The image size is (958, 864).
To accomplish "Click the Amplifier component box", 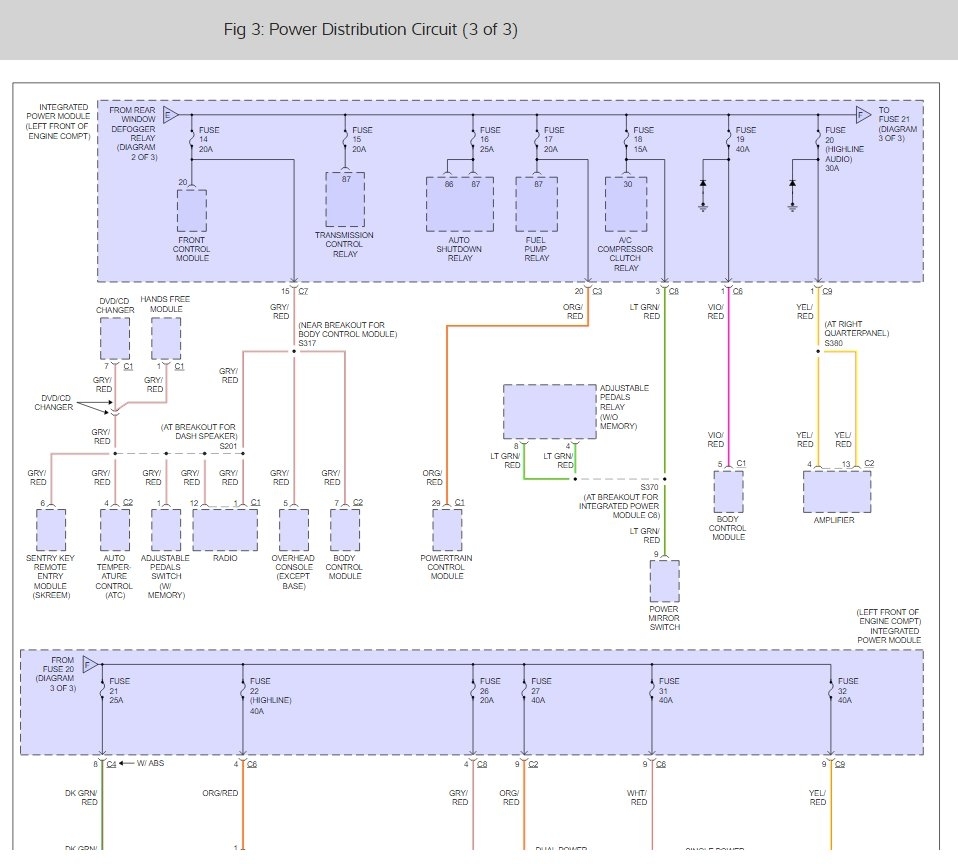I will pos(836,492).
